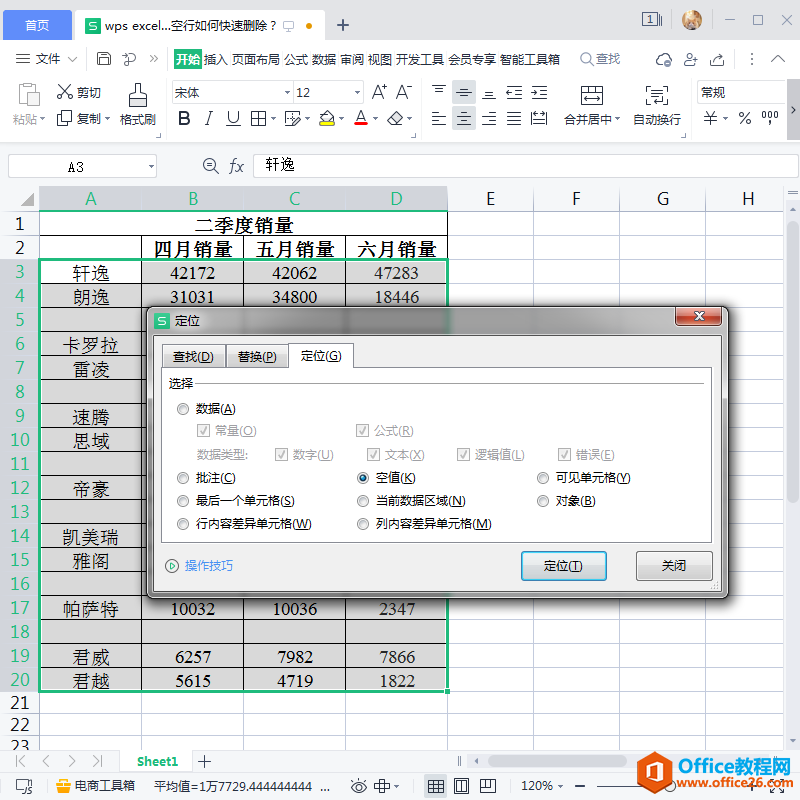800x800 pixels.
Task: Select the 对象(B) radio option
Action: (x=543, y=501)
